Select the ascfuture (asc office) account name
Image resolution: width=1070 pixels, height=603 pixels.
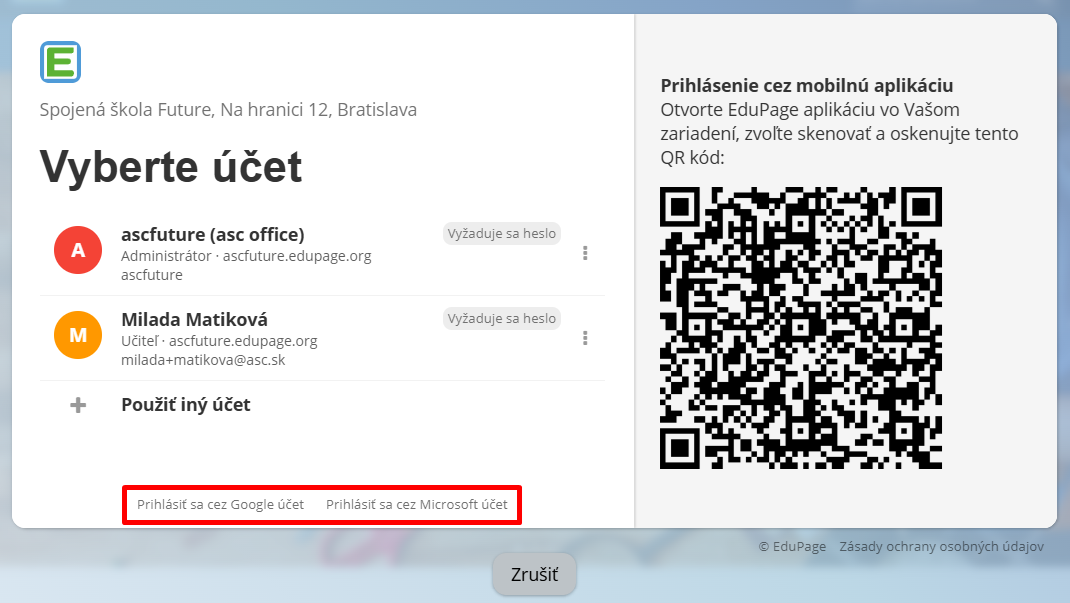(212, 235)
